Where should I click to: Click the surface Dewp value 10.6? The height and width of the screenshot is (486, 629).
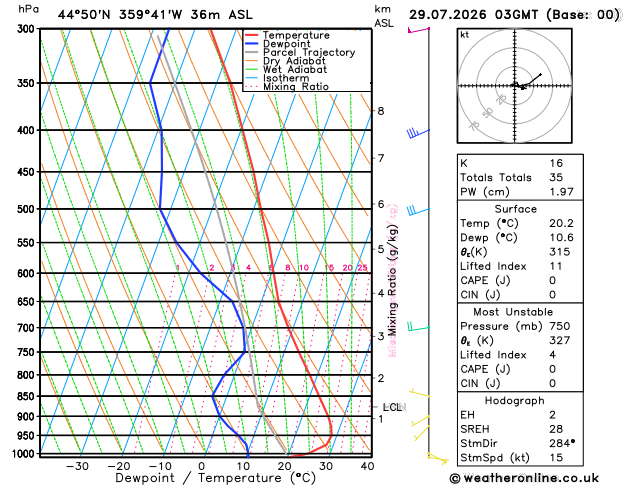pos(561,237)
